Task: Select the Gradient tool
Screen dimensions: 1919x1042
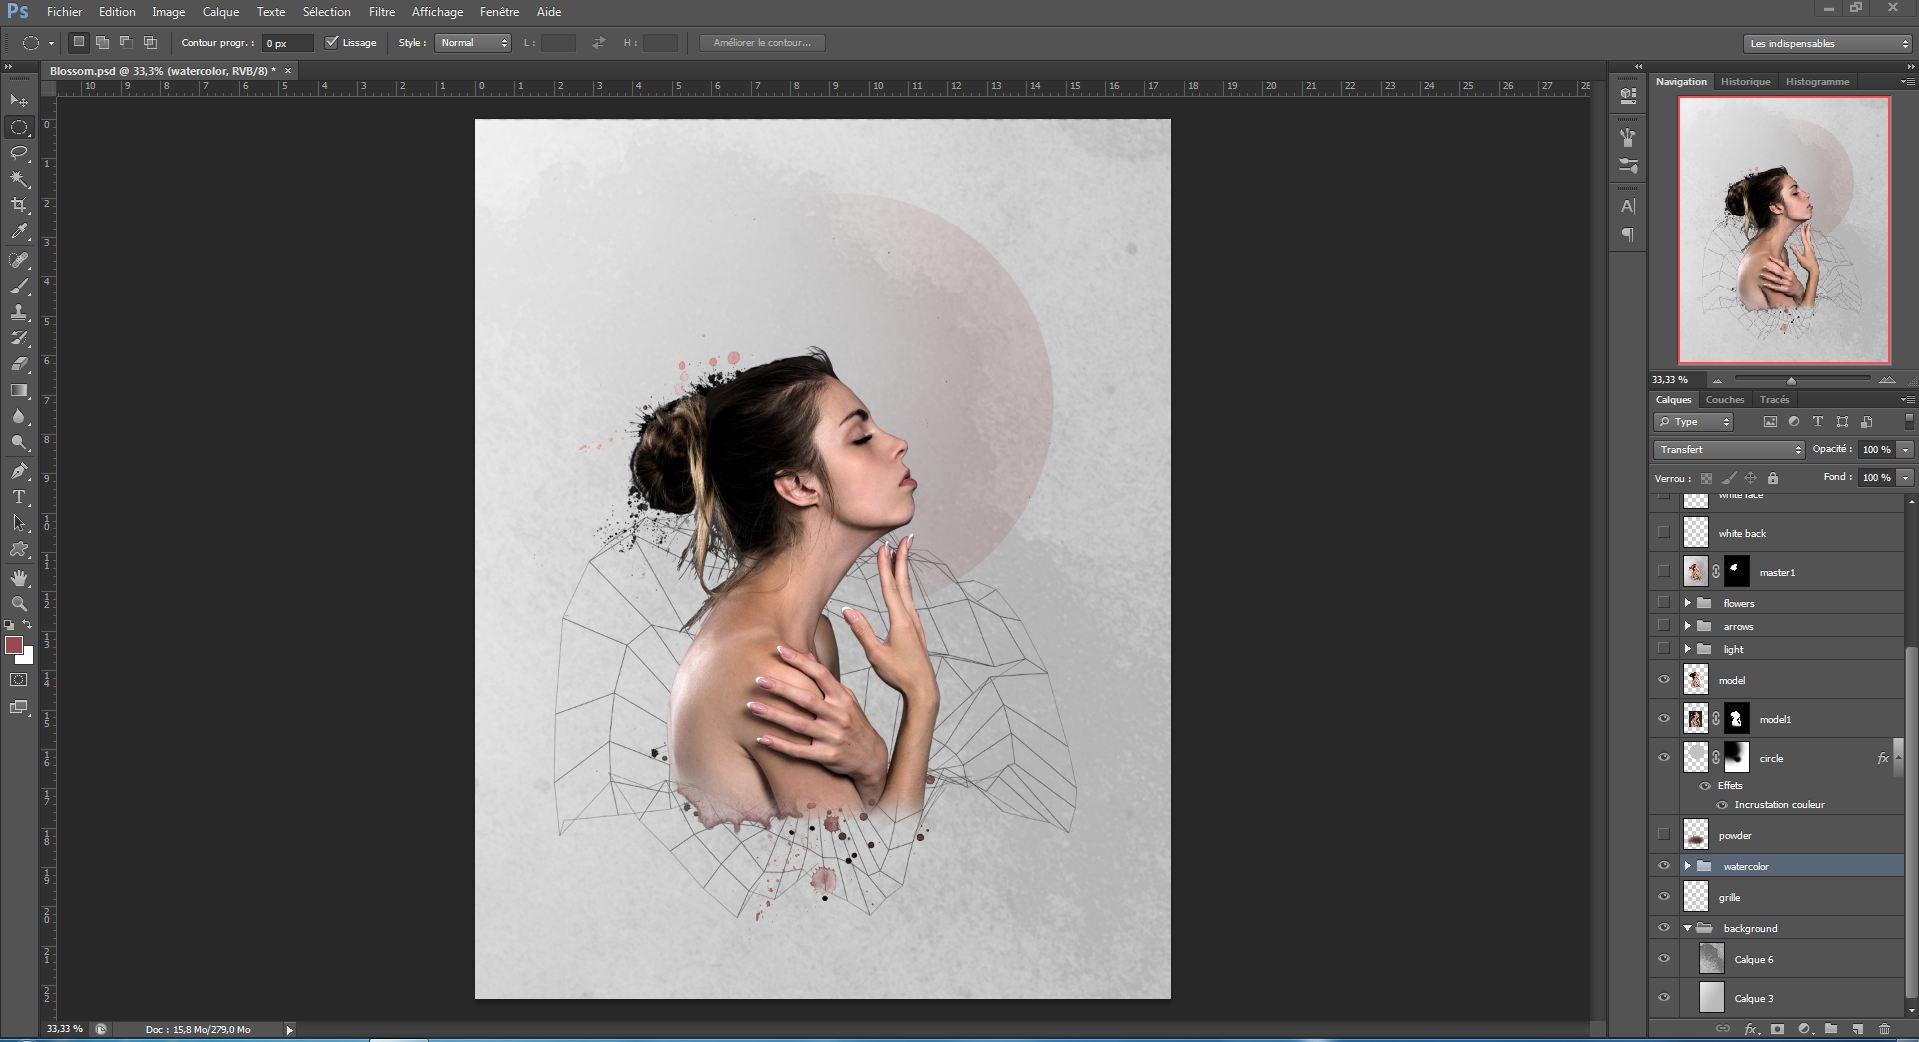Action: click(19, 391)
